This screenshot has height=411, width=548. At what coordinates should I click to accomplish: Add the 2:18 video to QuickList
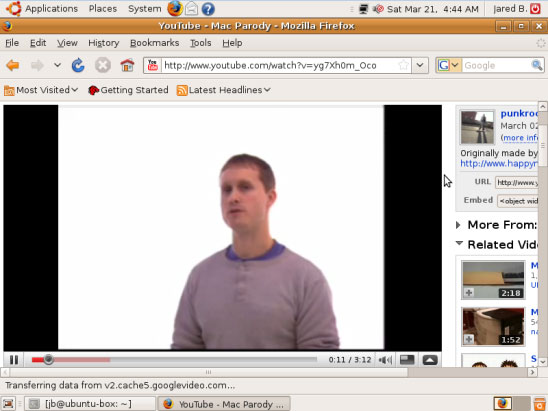(469, 293)
